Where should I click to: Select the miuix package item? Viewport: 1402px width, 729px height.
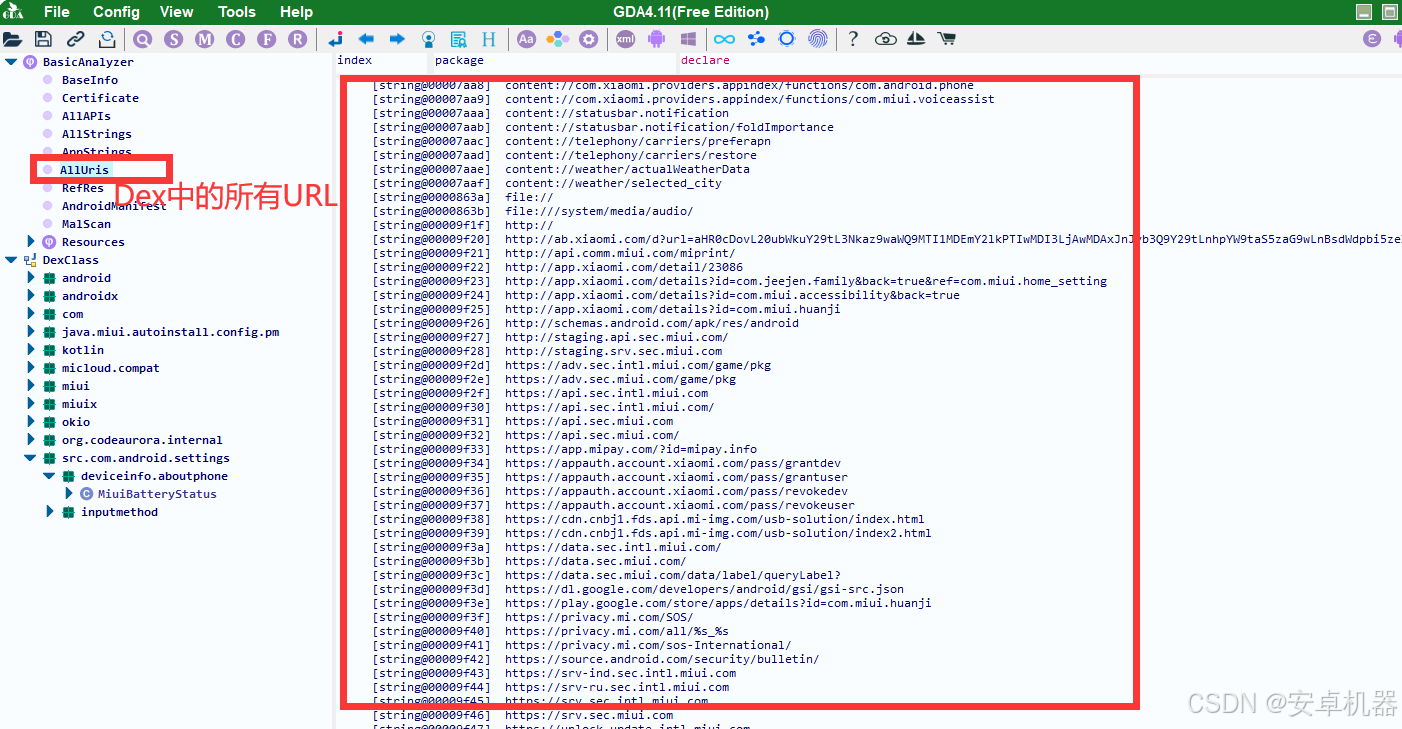[79, 404]
